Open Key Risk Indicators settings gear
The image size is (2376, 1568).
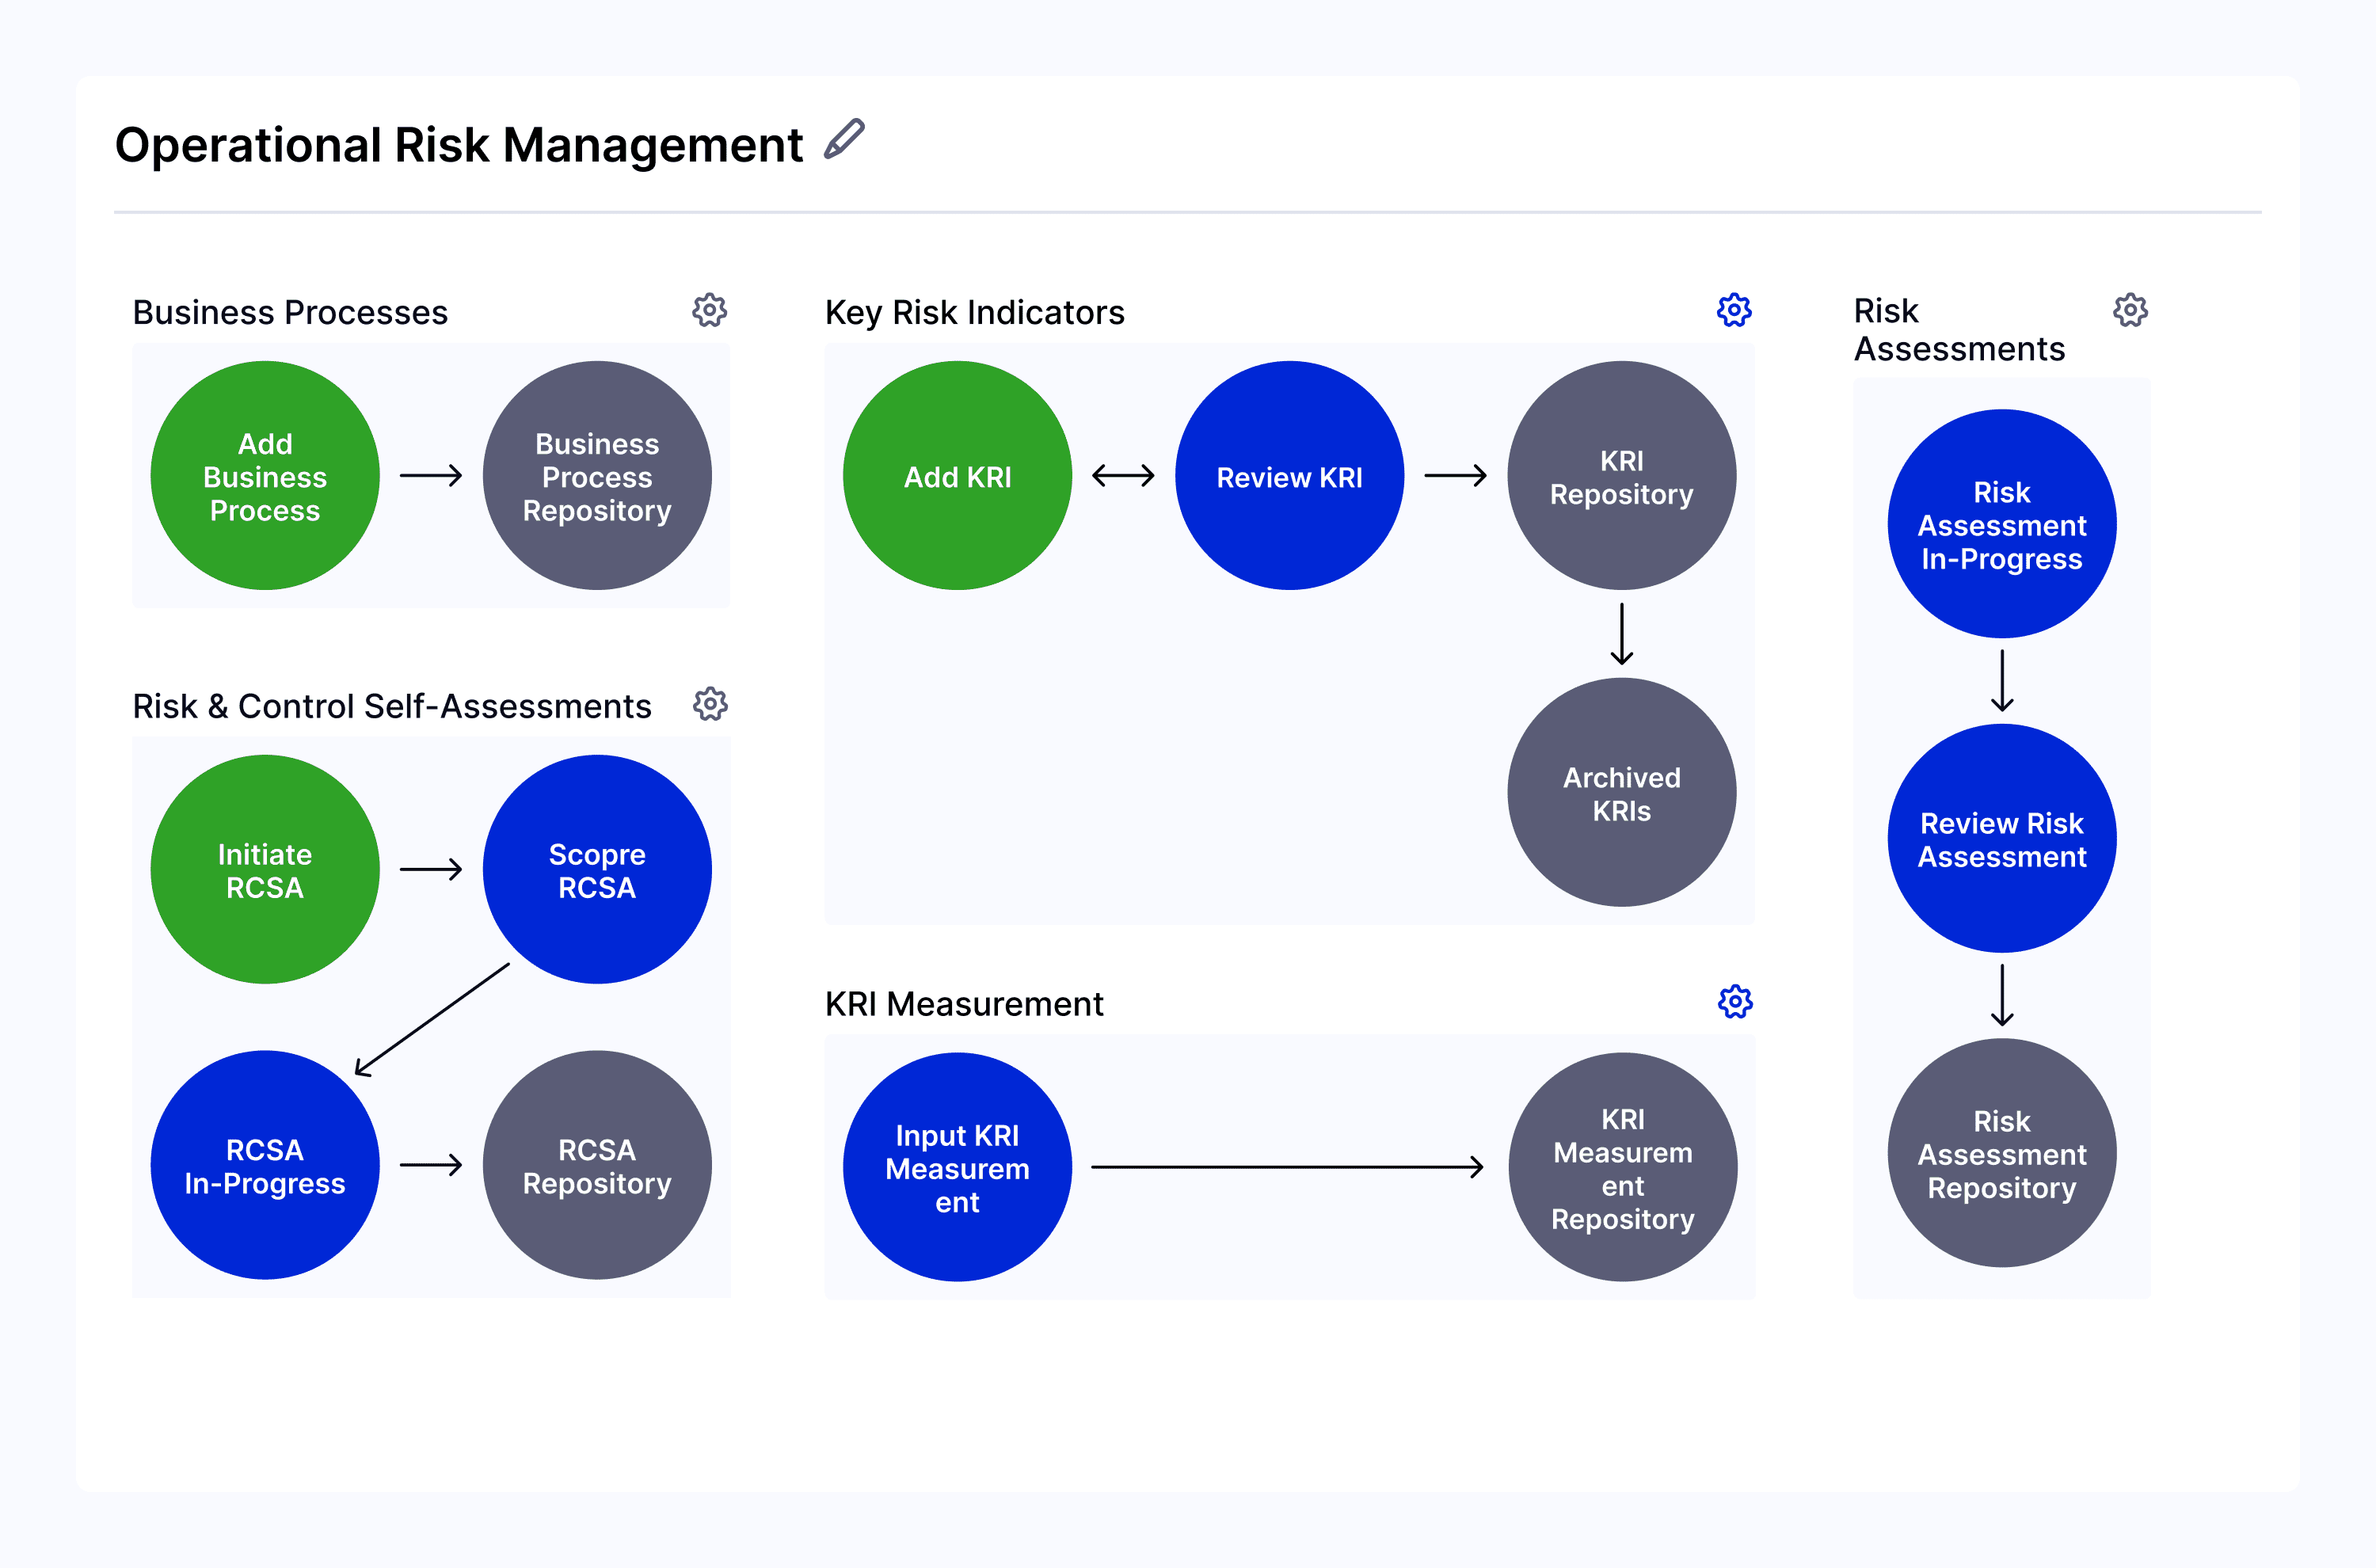(x=1734, y=310)
